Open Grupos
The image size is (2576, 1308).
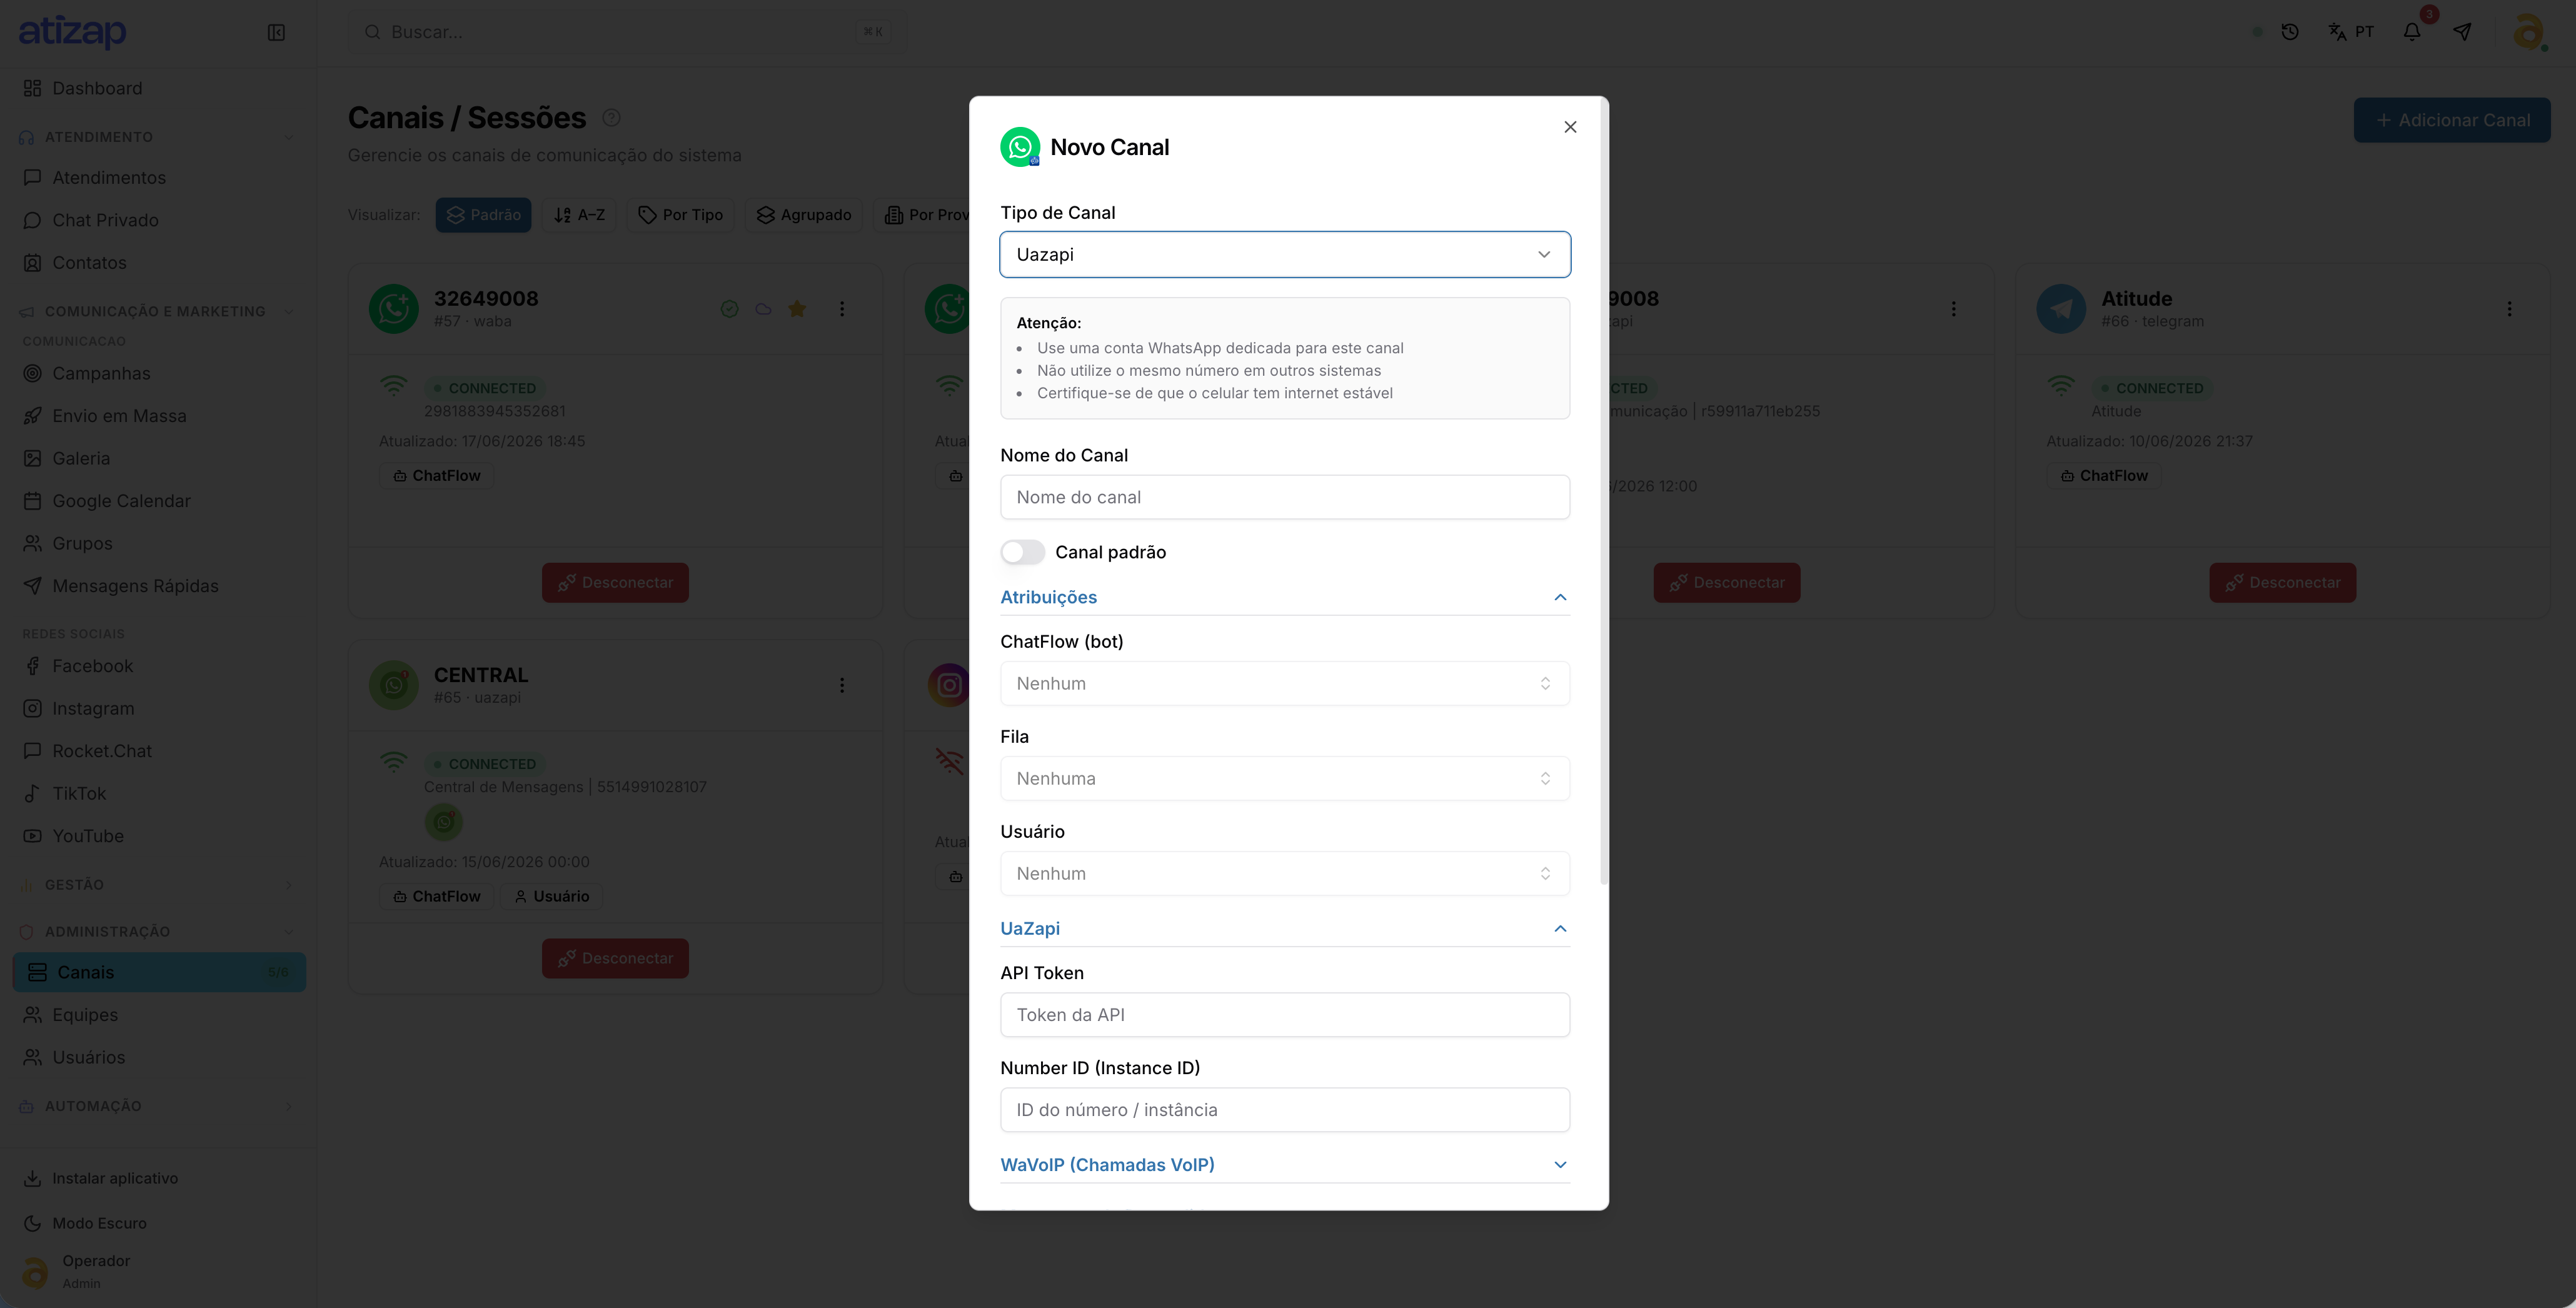pos(159,543)
